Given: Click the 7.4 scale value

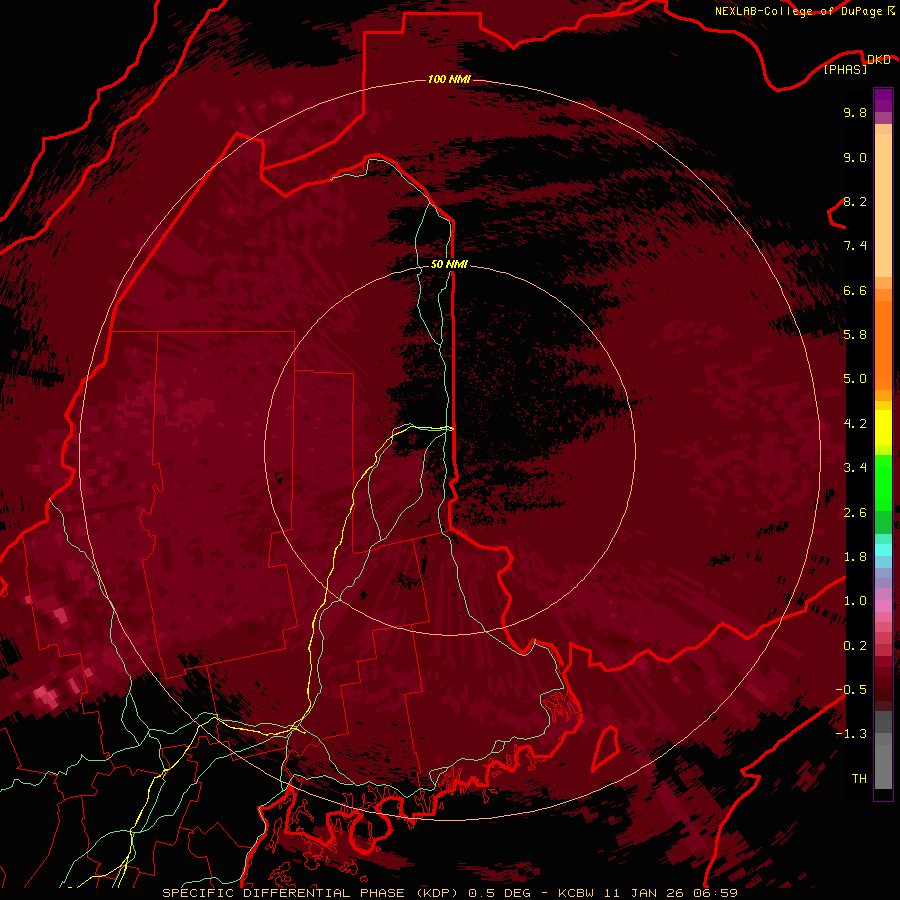Looking at the screenshot, I should point(855,246).
